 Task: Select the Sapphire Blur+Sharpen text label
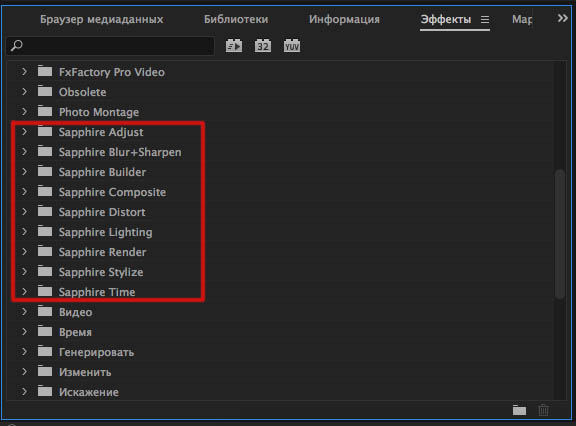pos(120,152)
